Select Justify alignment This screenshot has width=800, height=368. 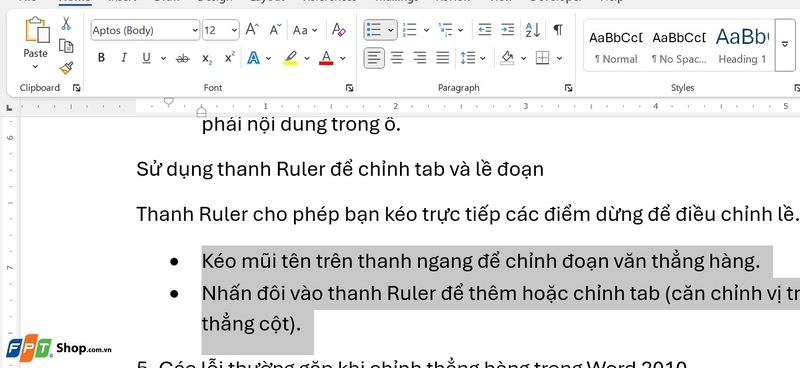(443, 58)
